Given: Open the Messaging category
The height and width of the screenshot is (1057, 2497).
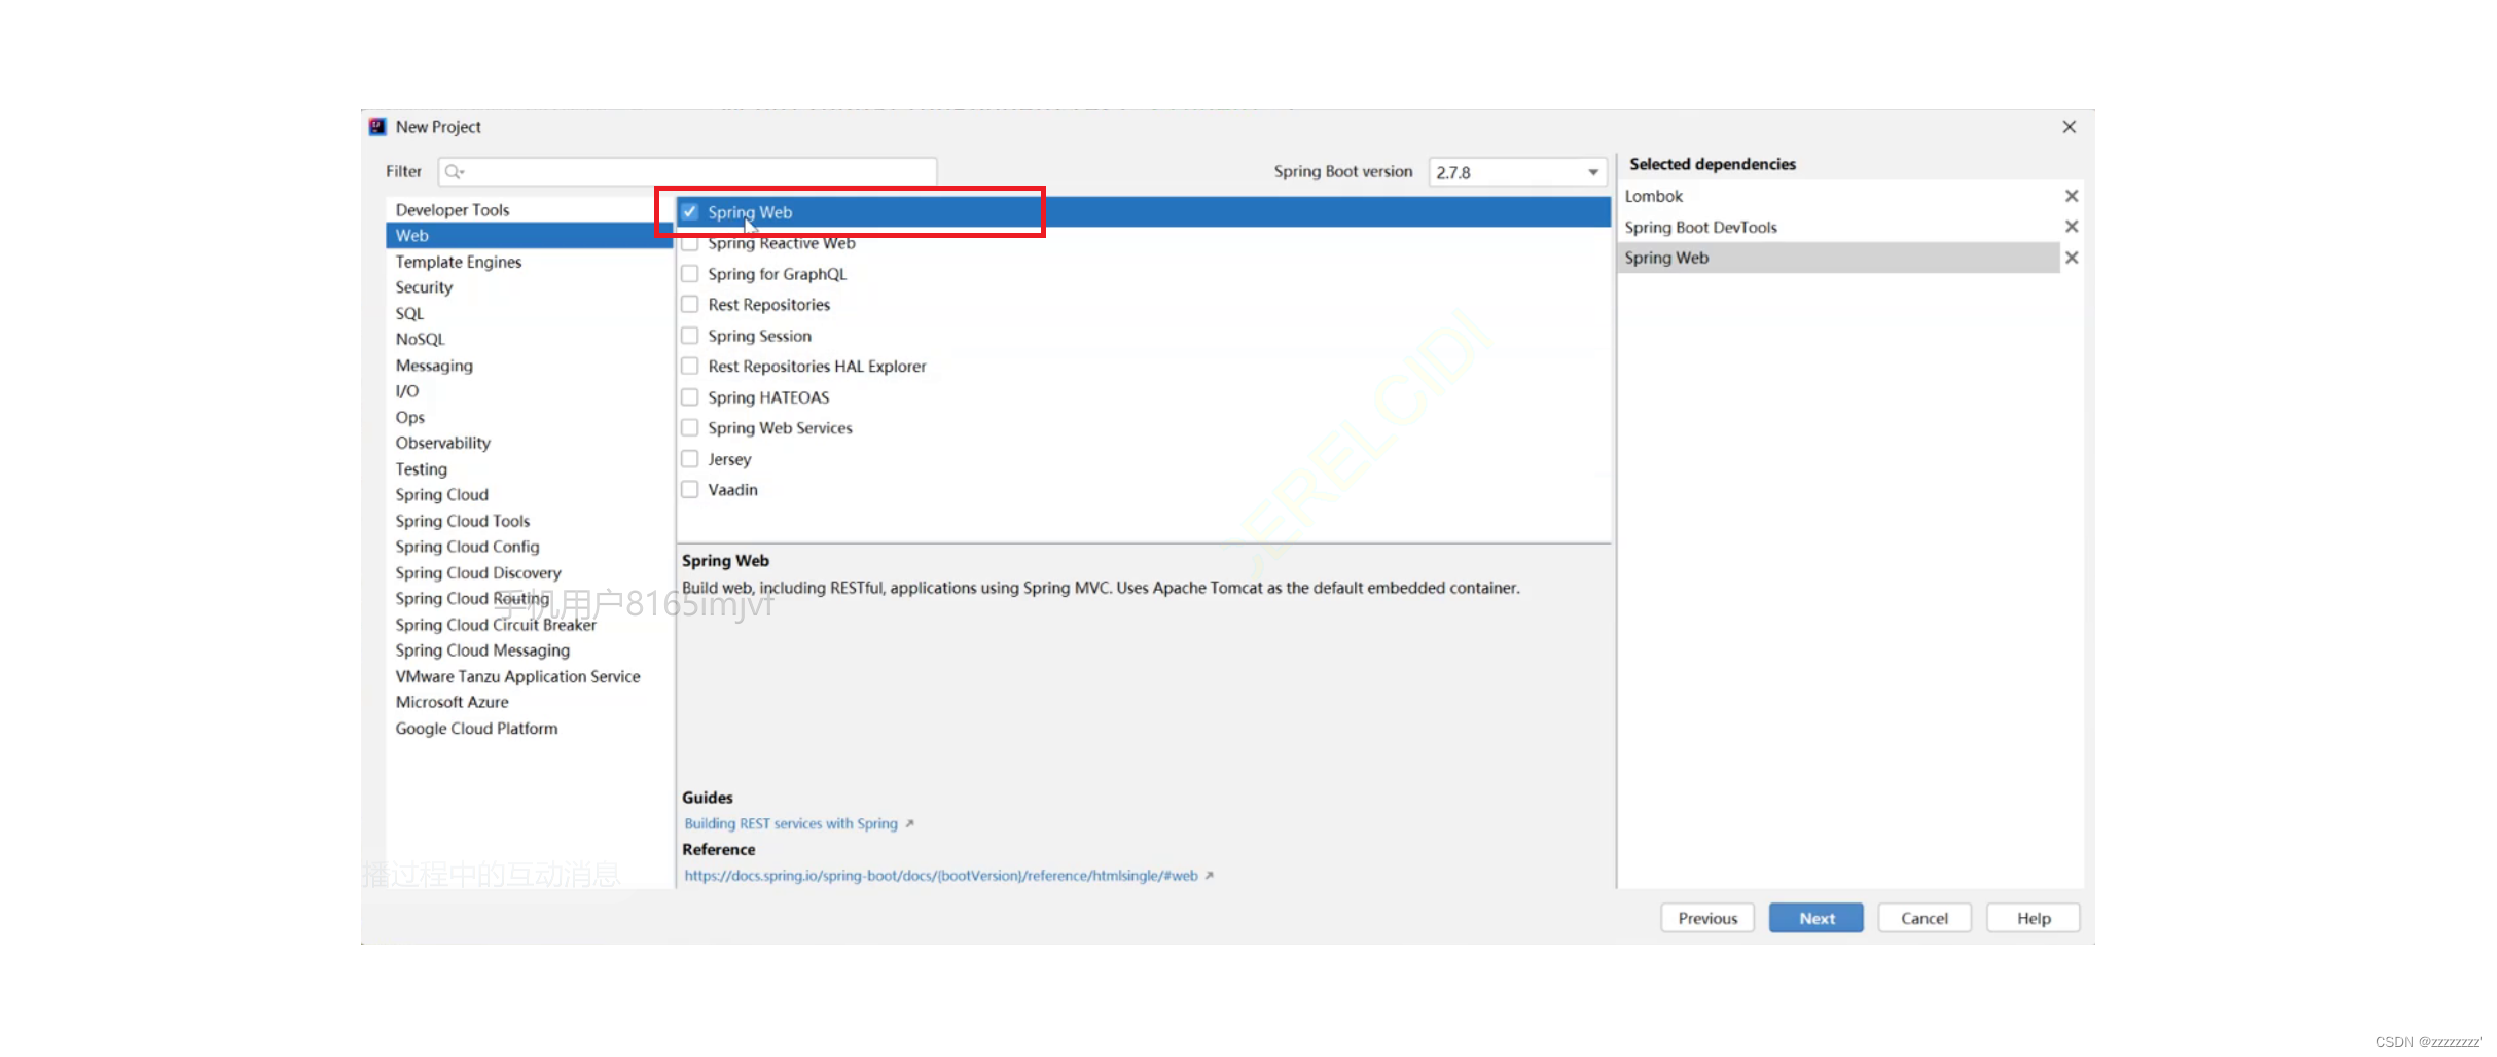Looking at the screenshot, I should pyautogui.click(x=529, y=366).
